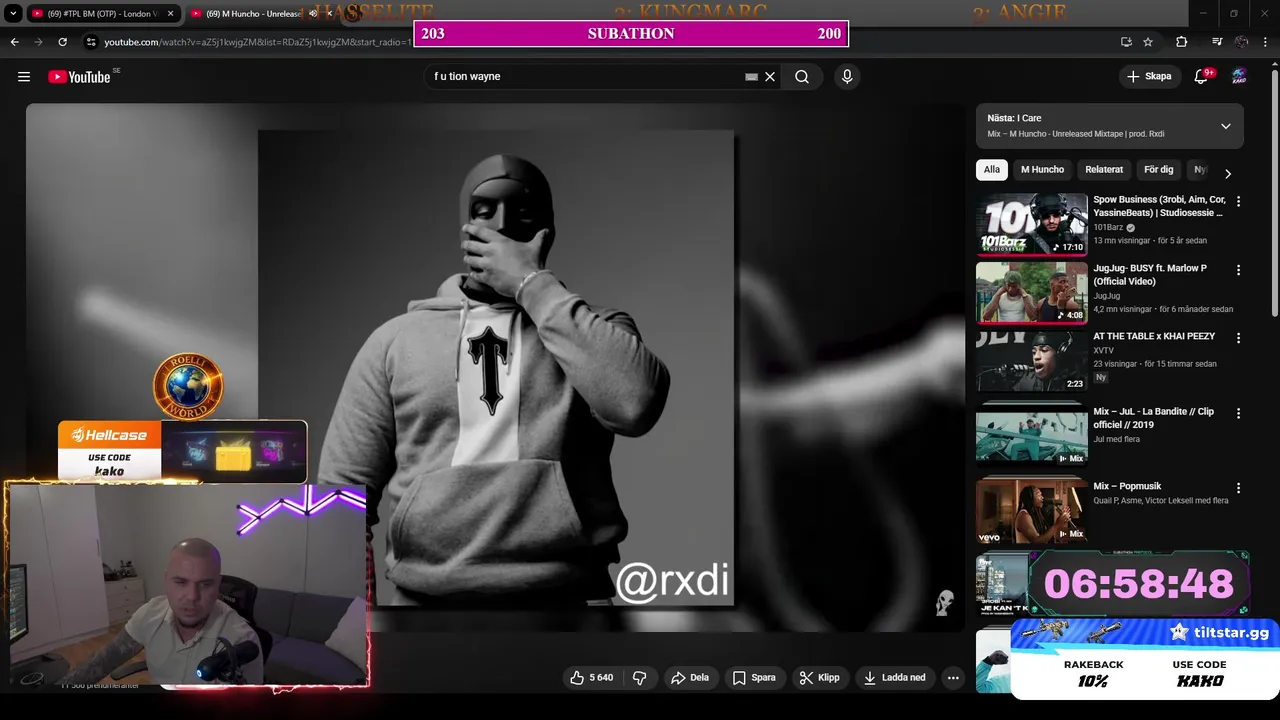The width and height of the screenshot is (1280, 720).
Task: Click the Skapa create button
Action: pyautogui.click(x=1149, y=77)
